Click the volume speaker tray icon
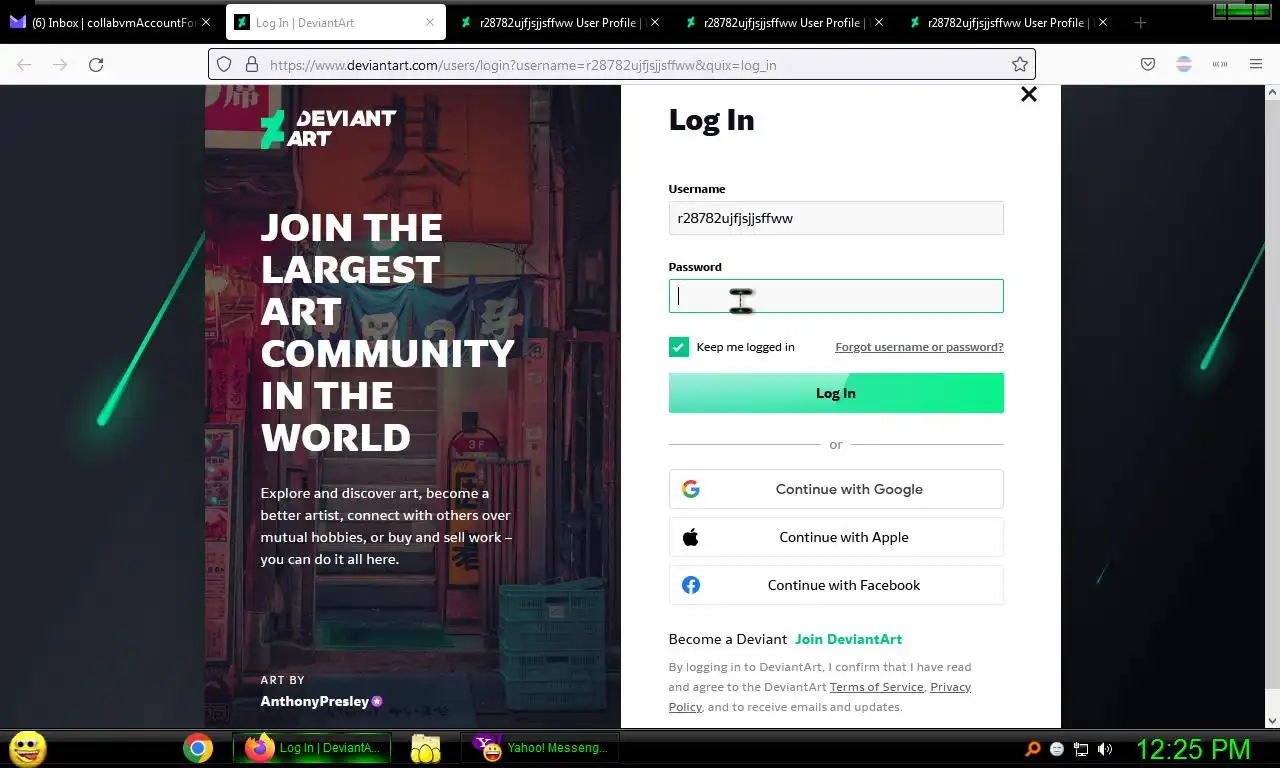Screen dimensions: 1280x768 coord(1105,749)
